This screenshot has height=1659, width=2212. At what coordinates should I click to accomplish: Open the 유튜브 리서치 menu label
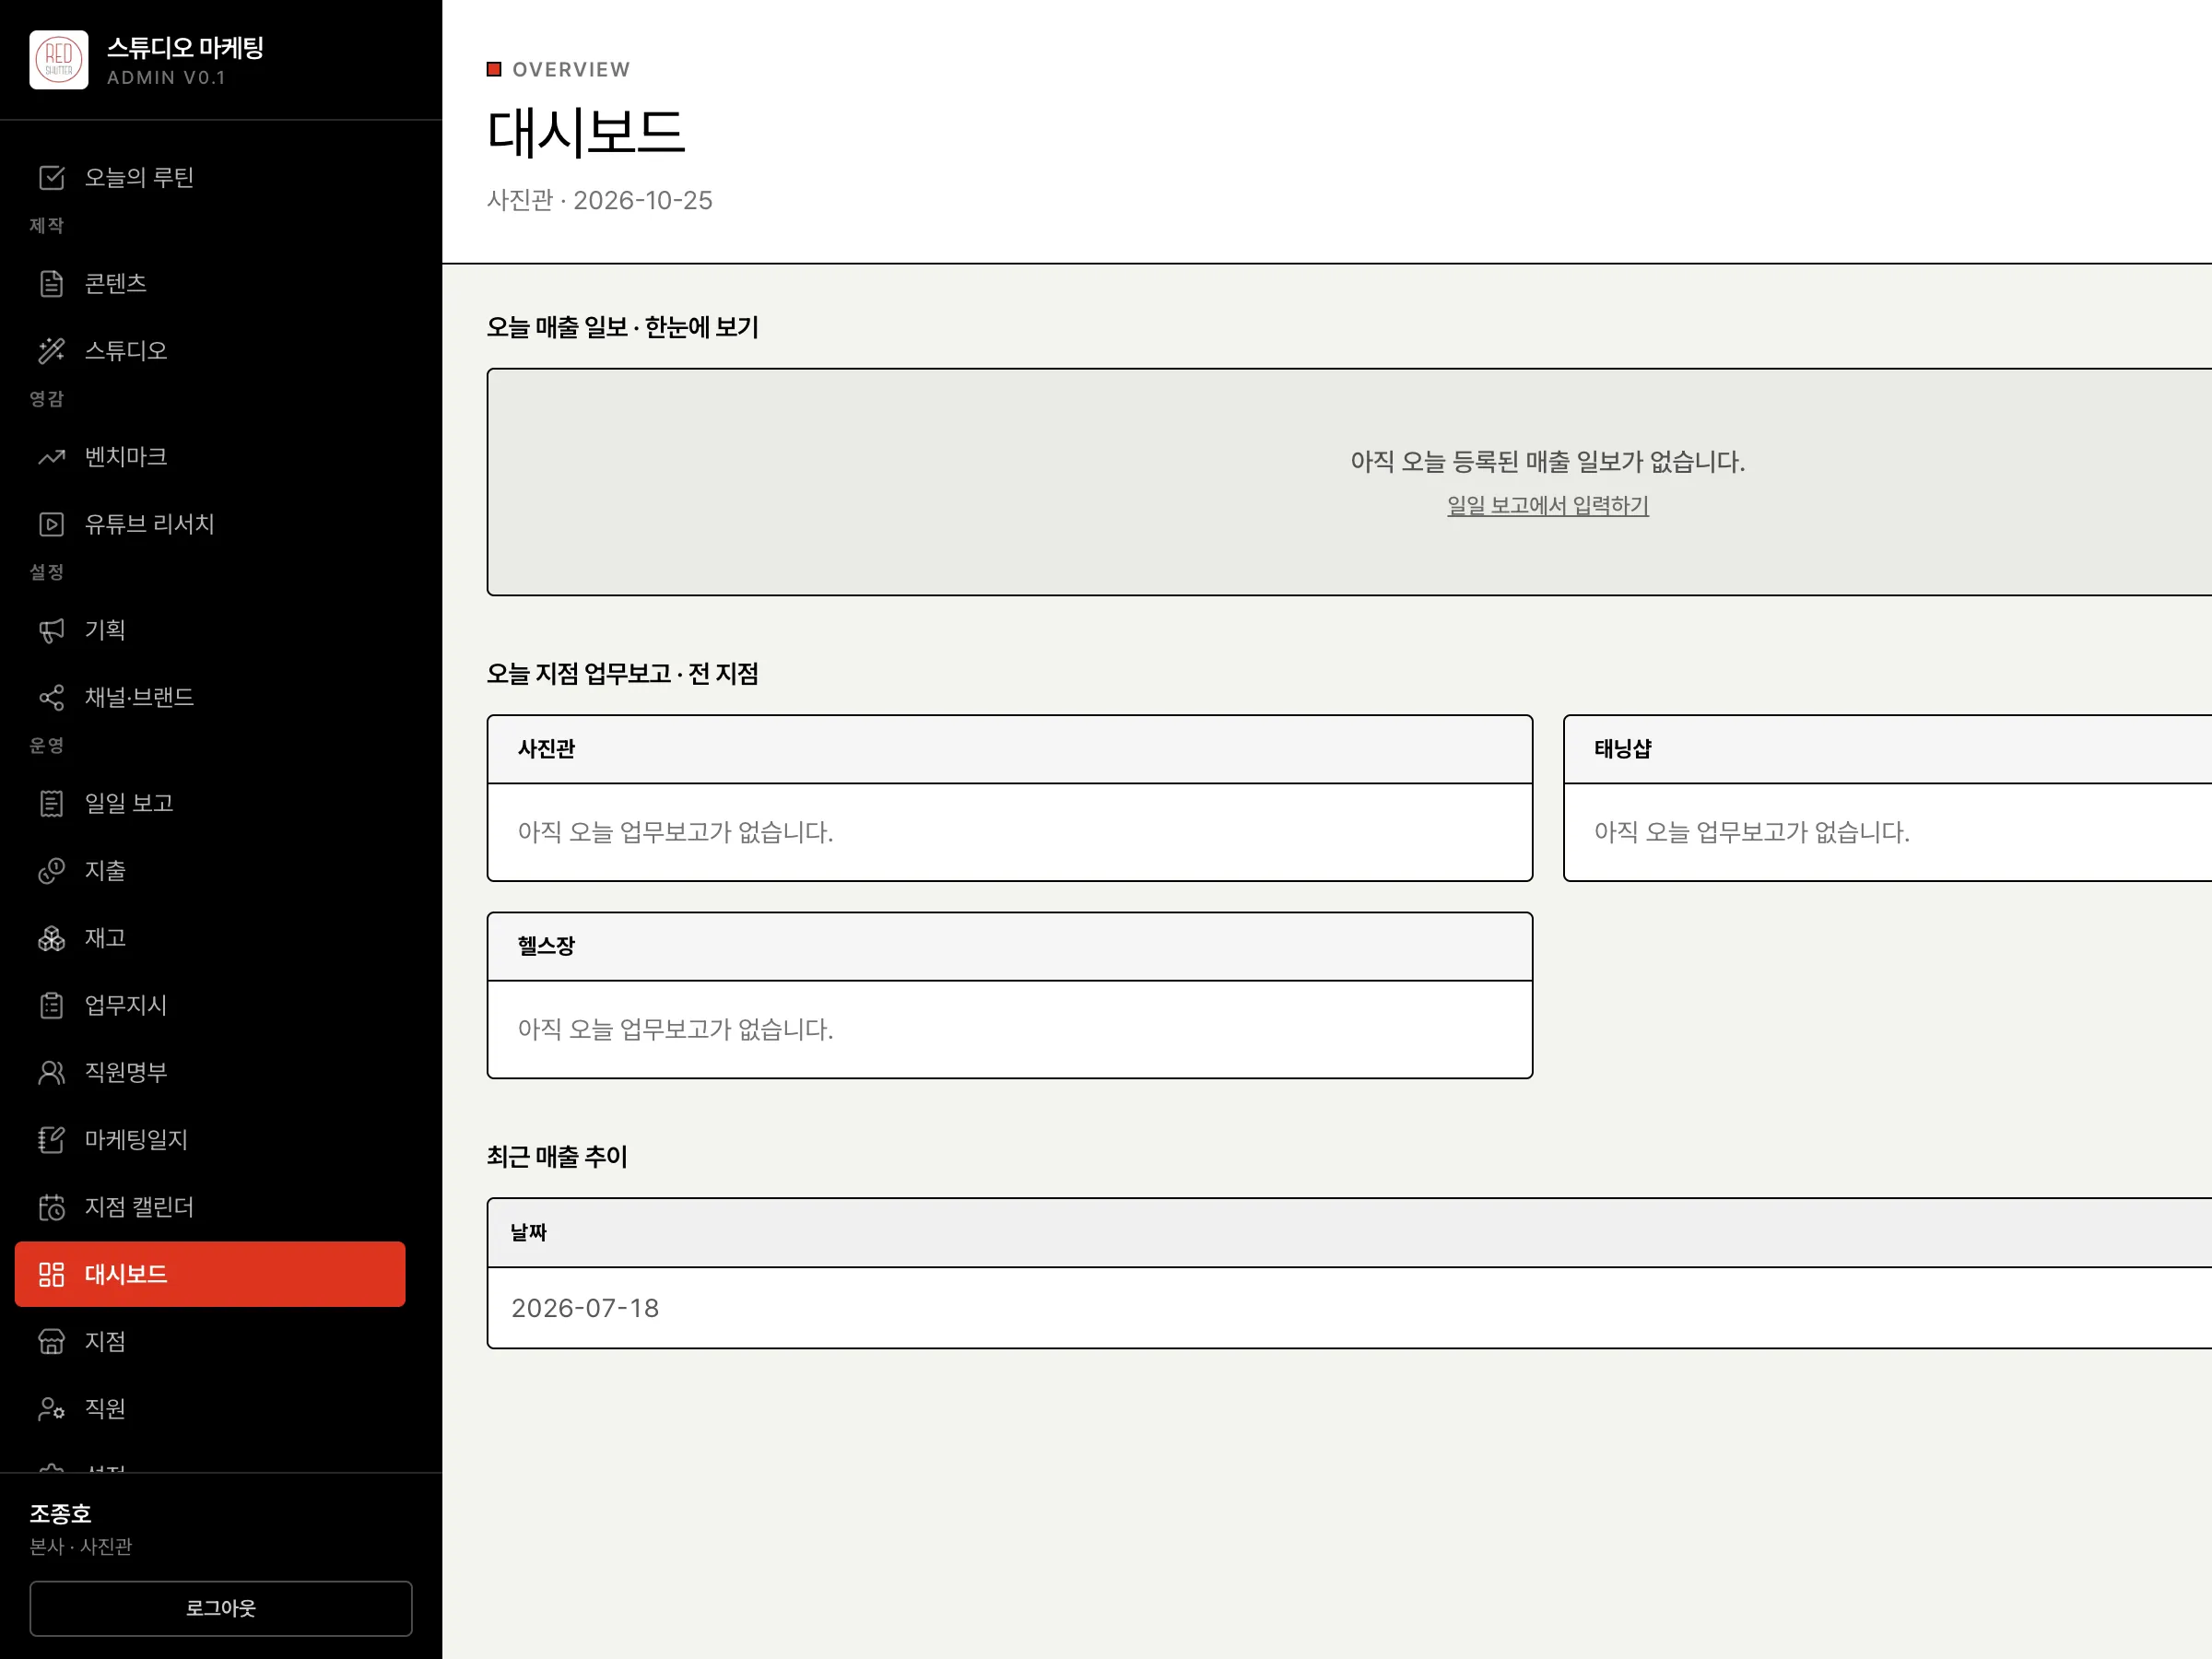[x=150, y=524]
